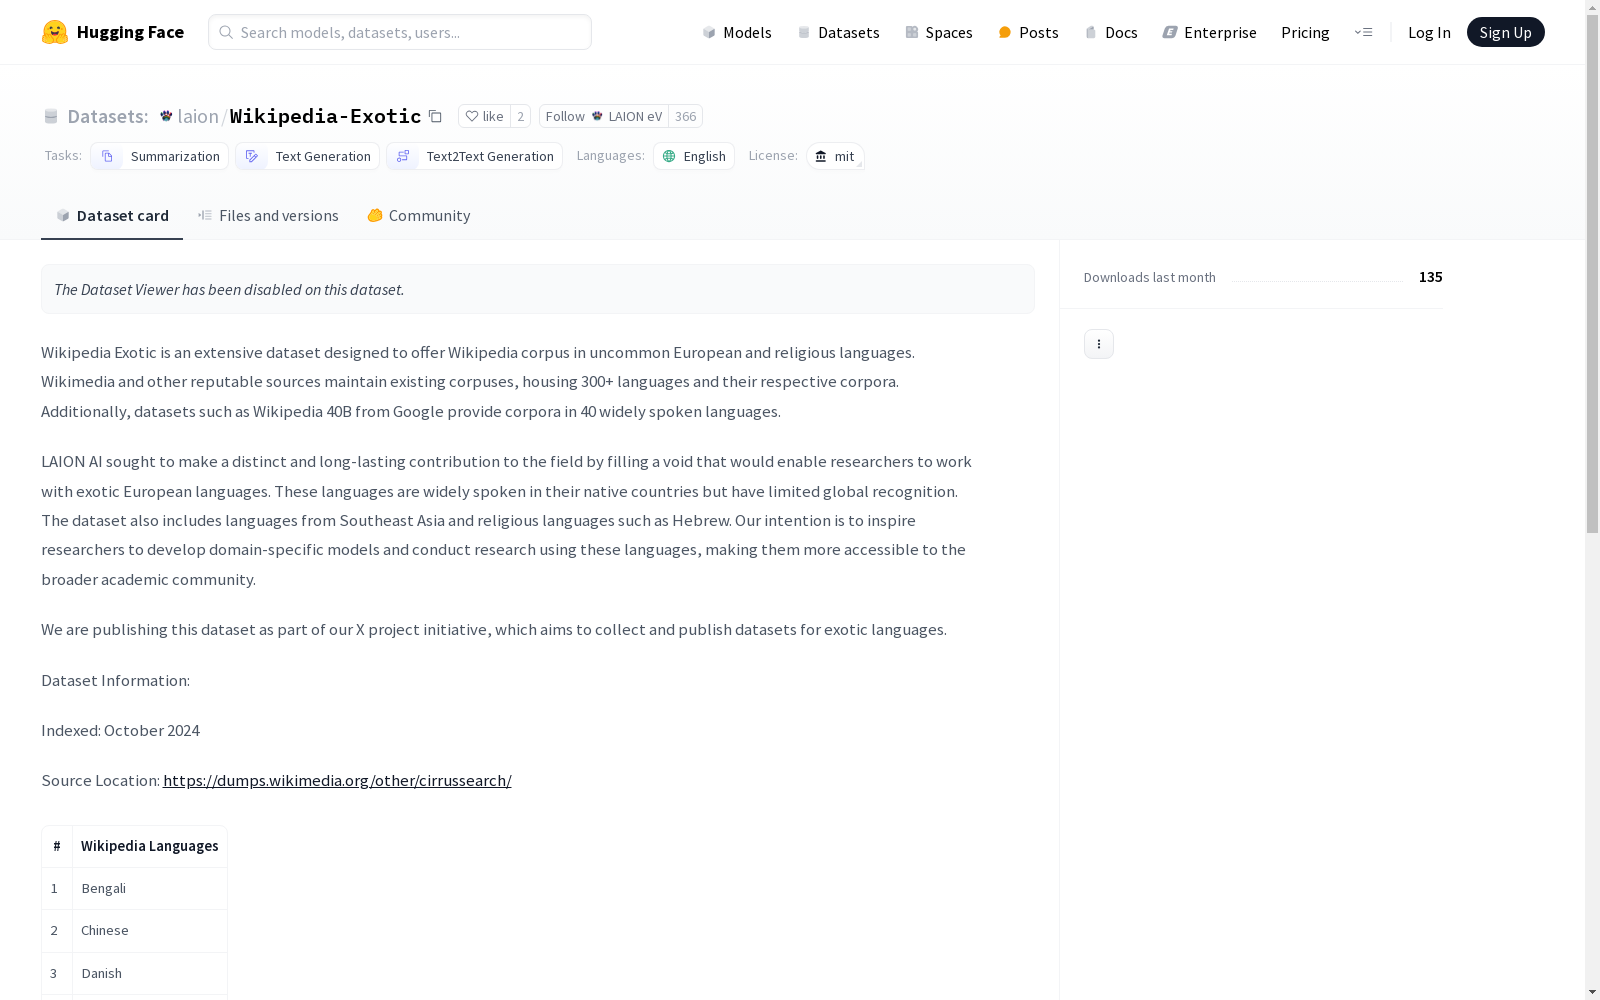This screenshot has width=1600, height=1000.
Task: Select the mit license tag
Action: [x=835, y=156]
